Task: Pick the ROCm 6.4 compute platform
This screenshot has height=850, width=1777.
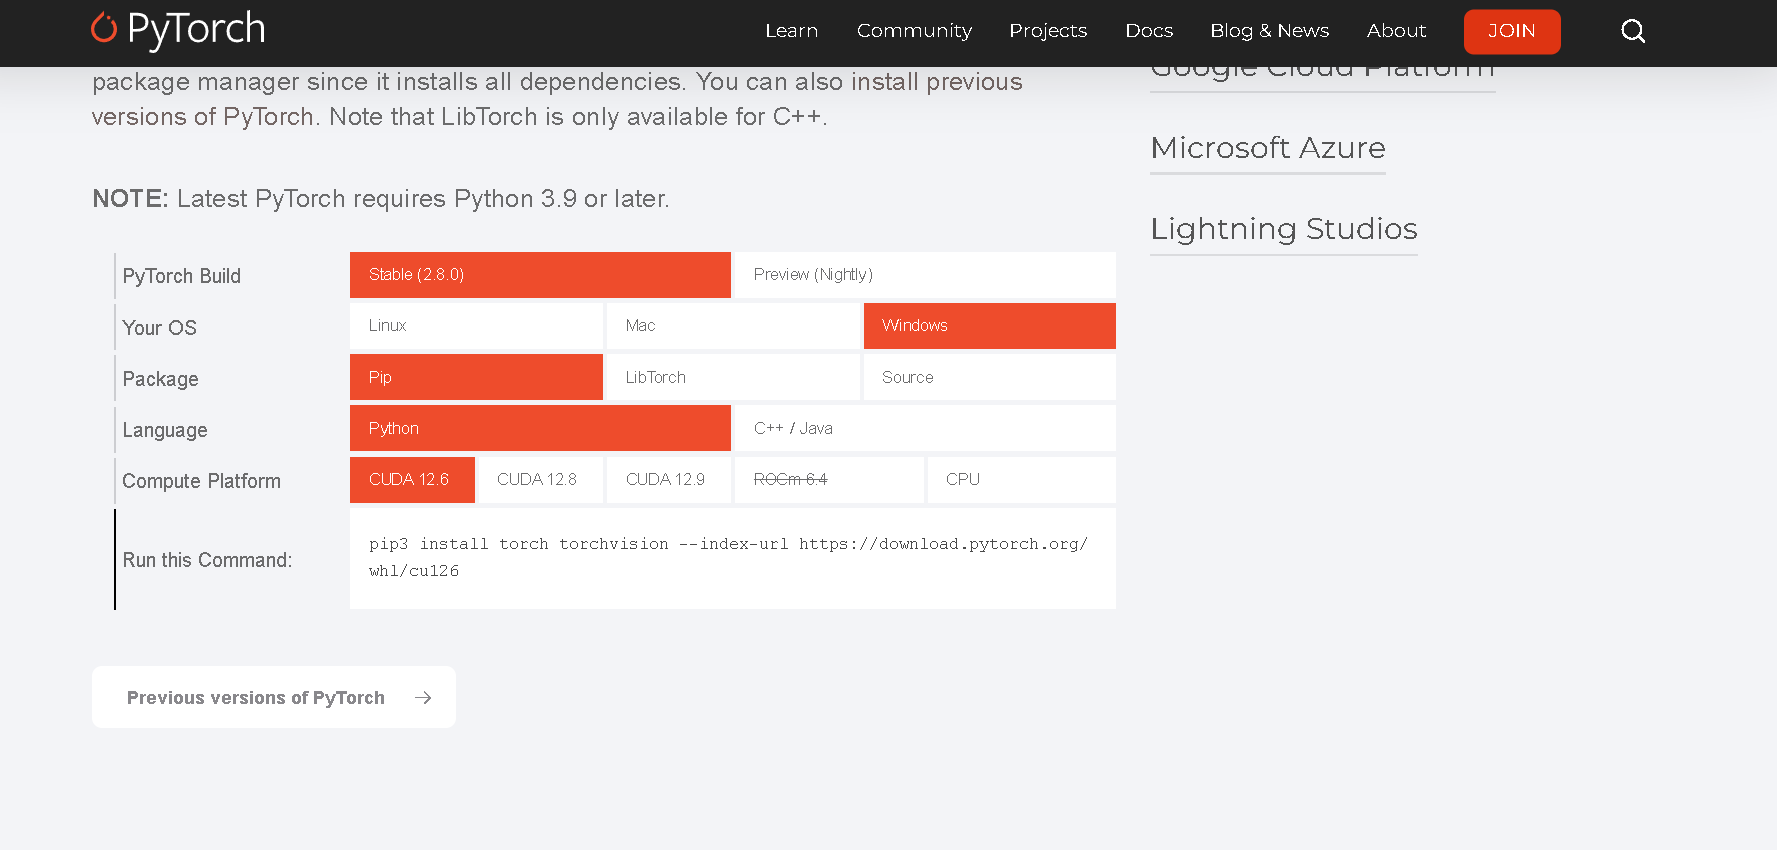Action: coord(829,480)
